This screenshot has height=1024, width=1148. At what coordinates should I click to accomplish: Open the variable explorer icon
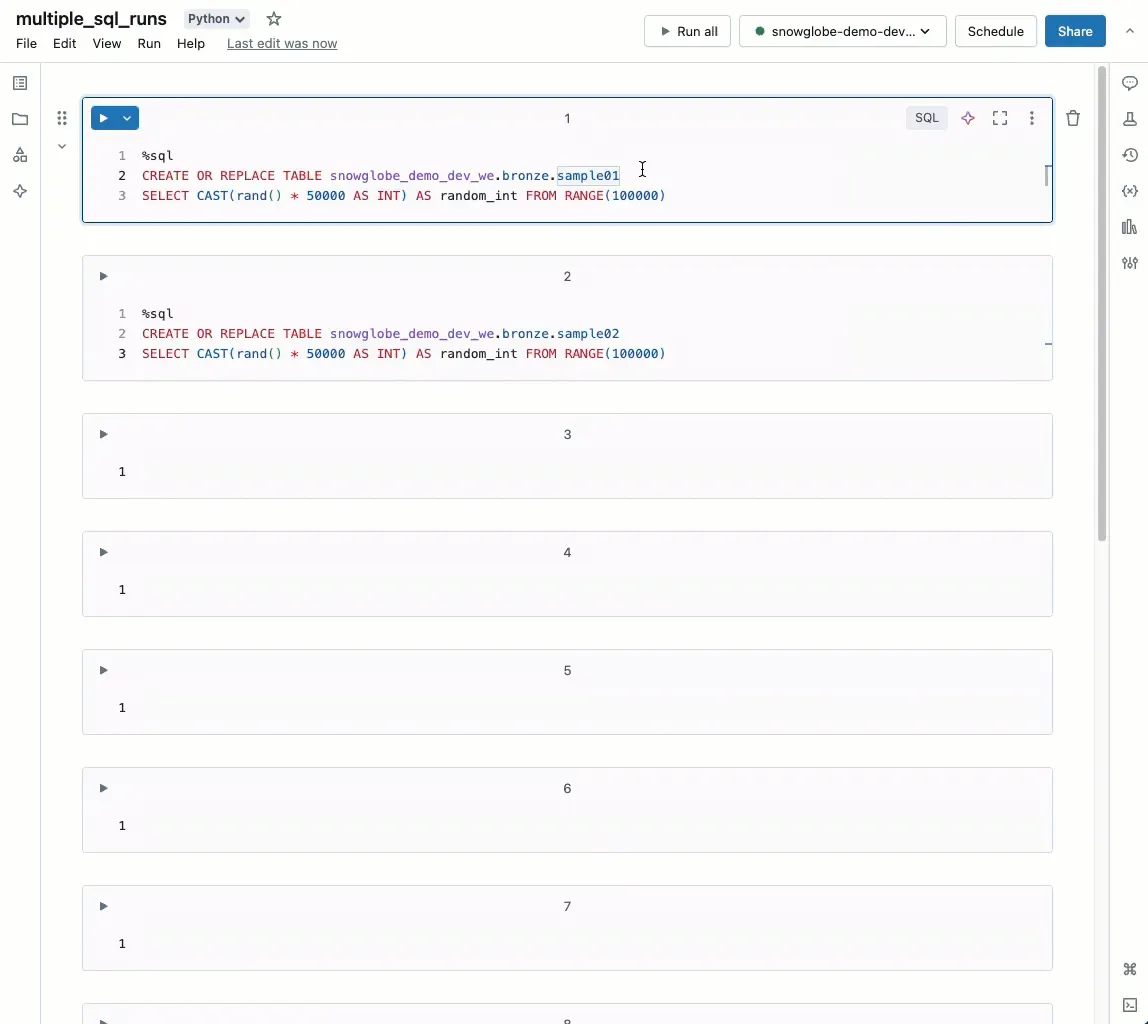click(x=1130, y=191)
